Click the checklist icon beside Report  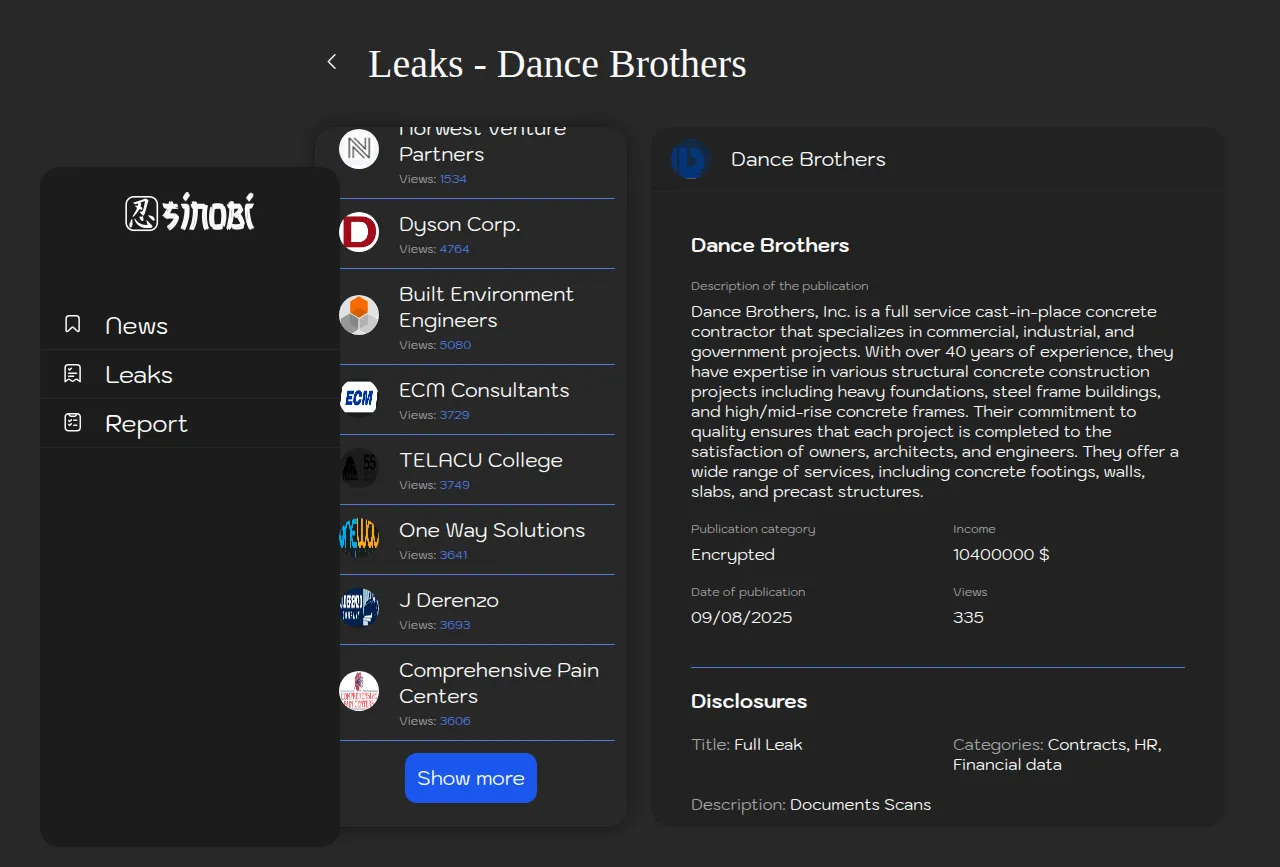(73, 422)
